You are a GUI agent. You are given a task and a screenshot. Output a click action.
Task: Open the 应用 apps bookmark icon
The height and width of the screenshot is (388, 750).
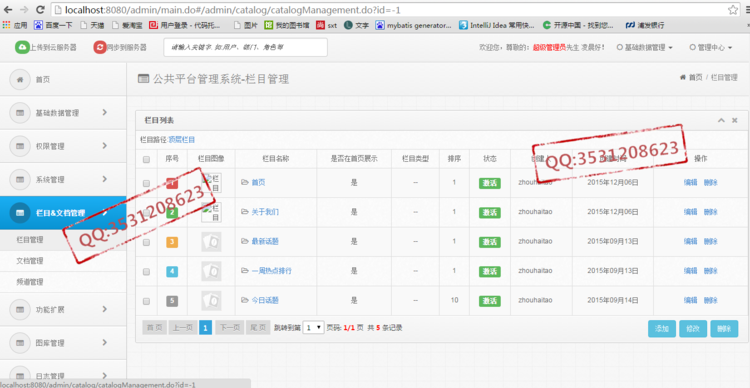(7, 25)
